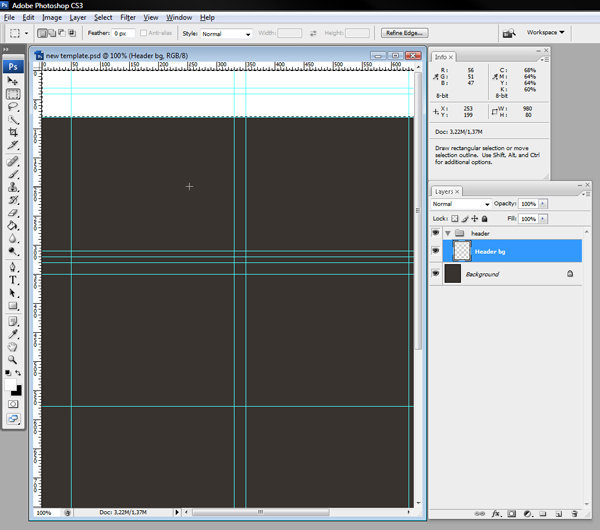This screenshot has width=600, height=530.
Task: Hide the Background layer
Action: (435, 273)
